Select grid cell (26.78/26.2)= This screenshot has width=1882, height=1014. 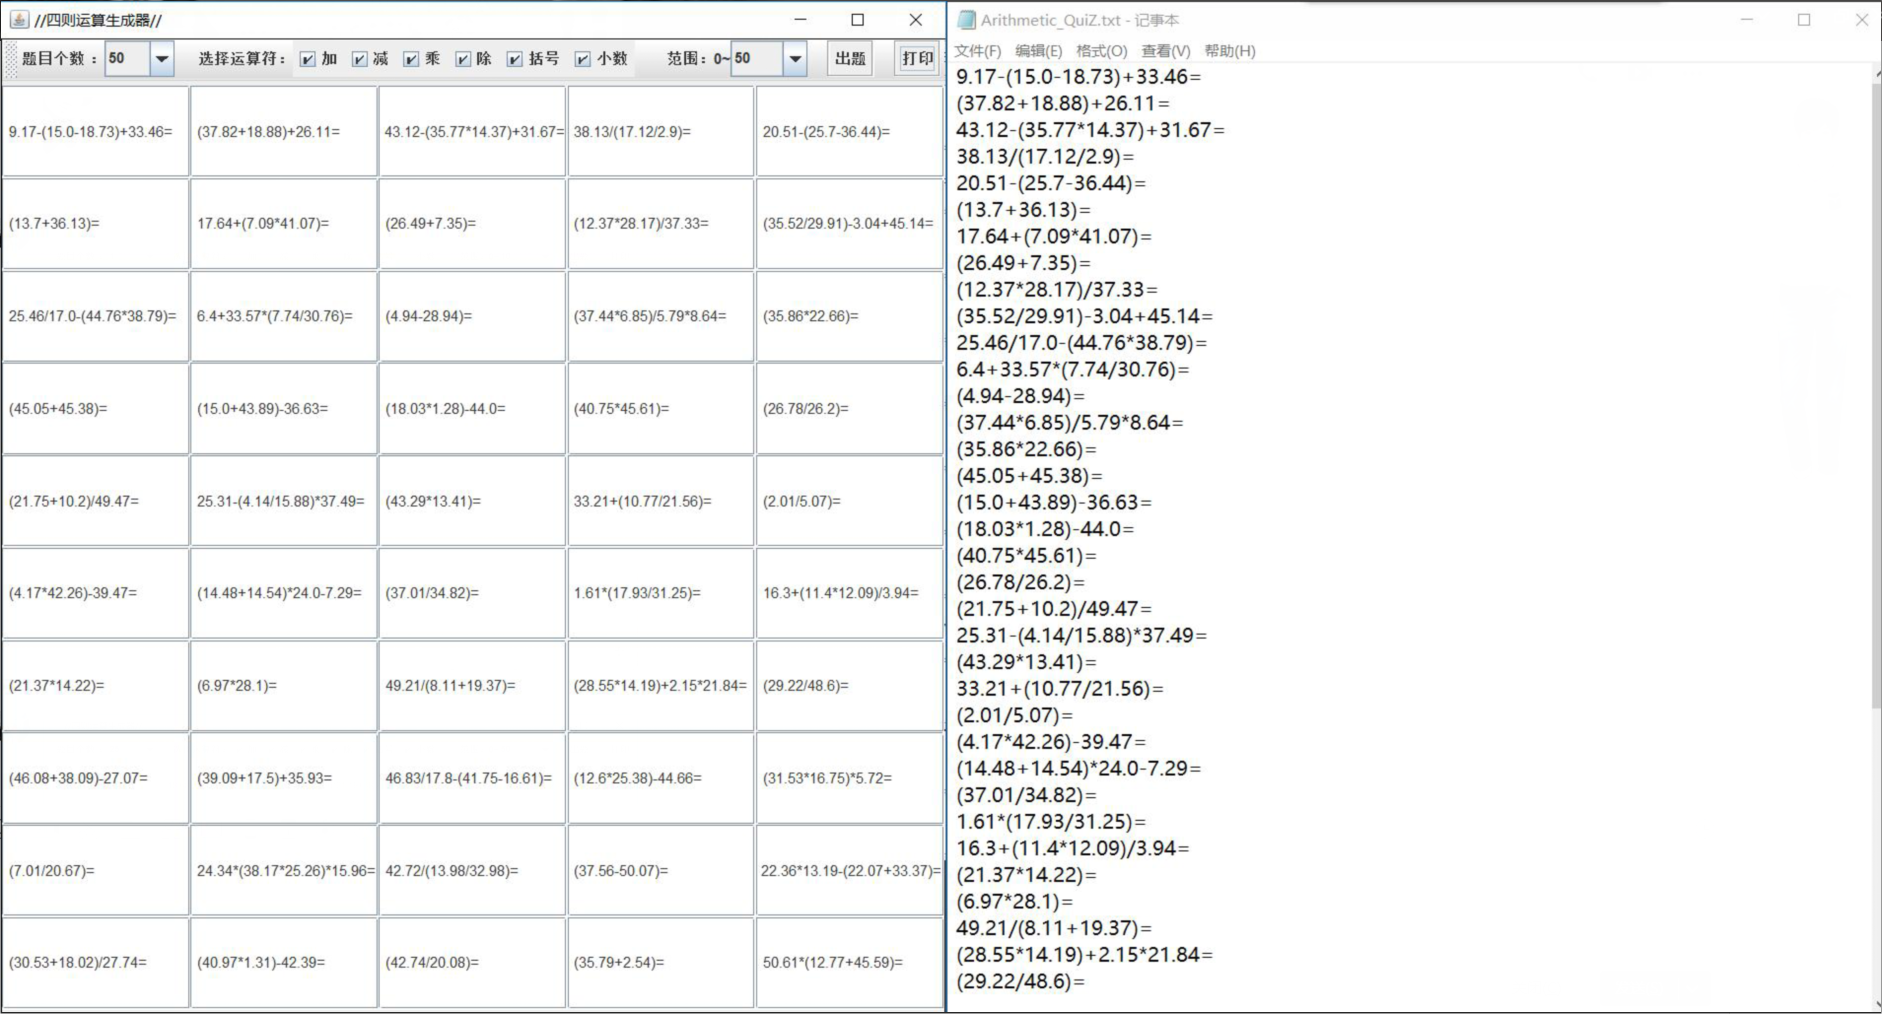849,408
